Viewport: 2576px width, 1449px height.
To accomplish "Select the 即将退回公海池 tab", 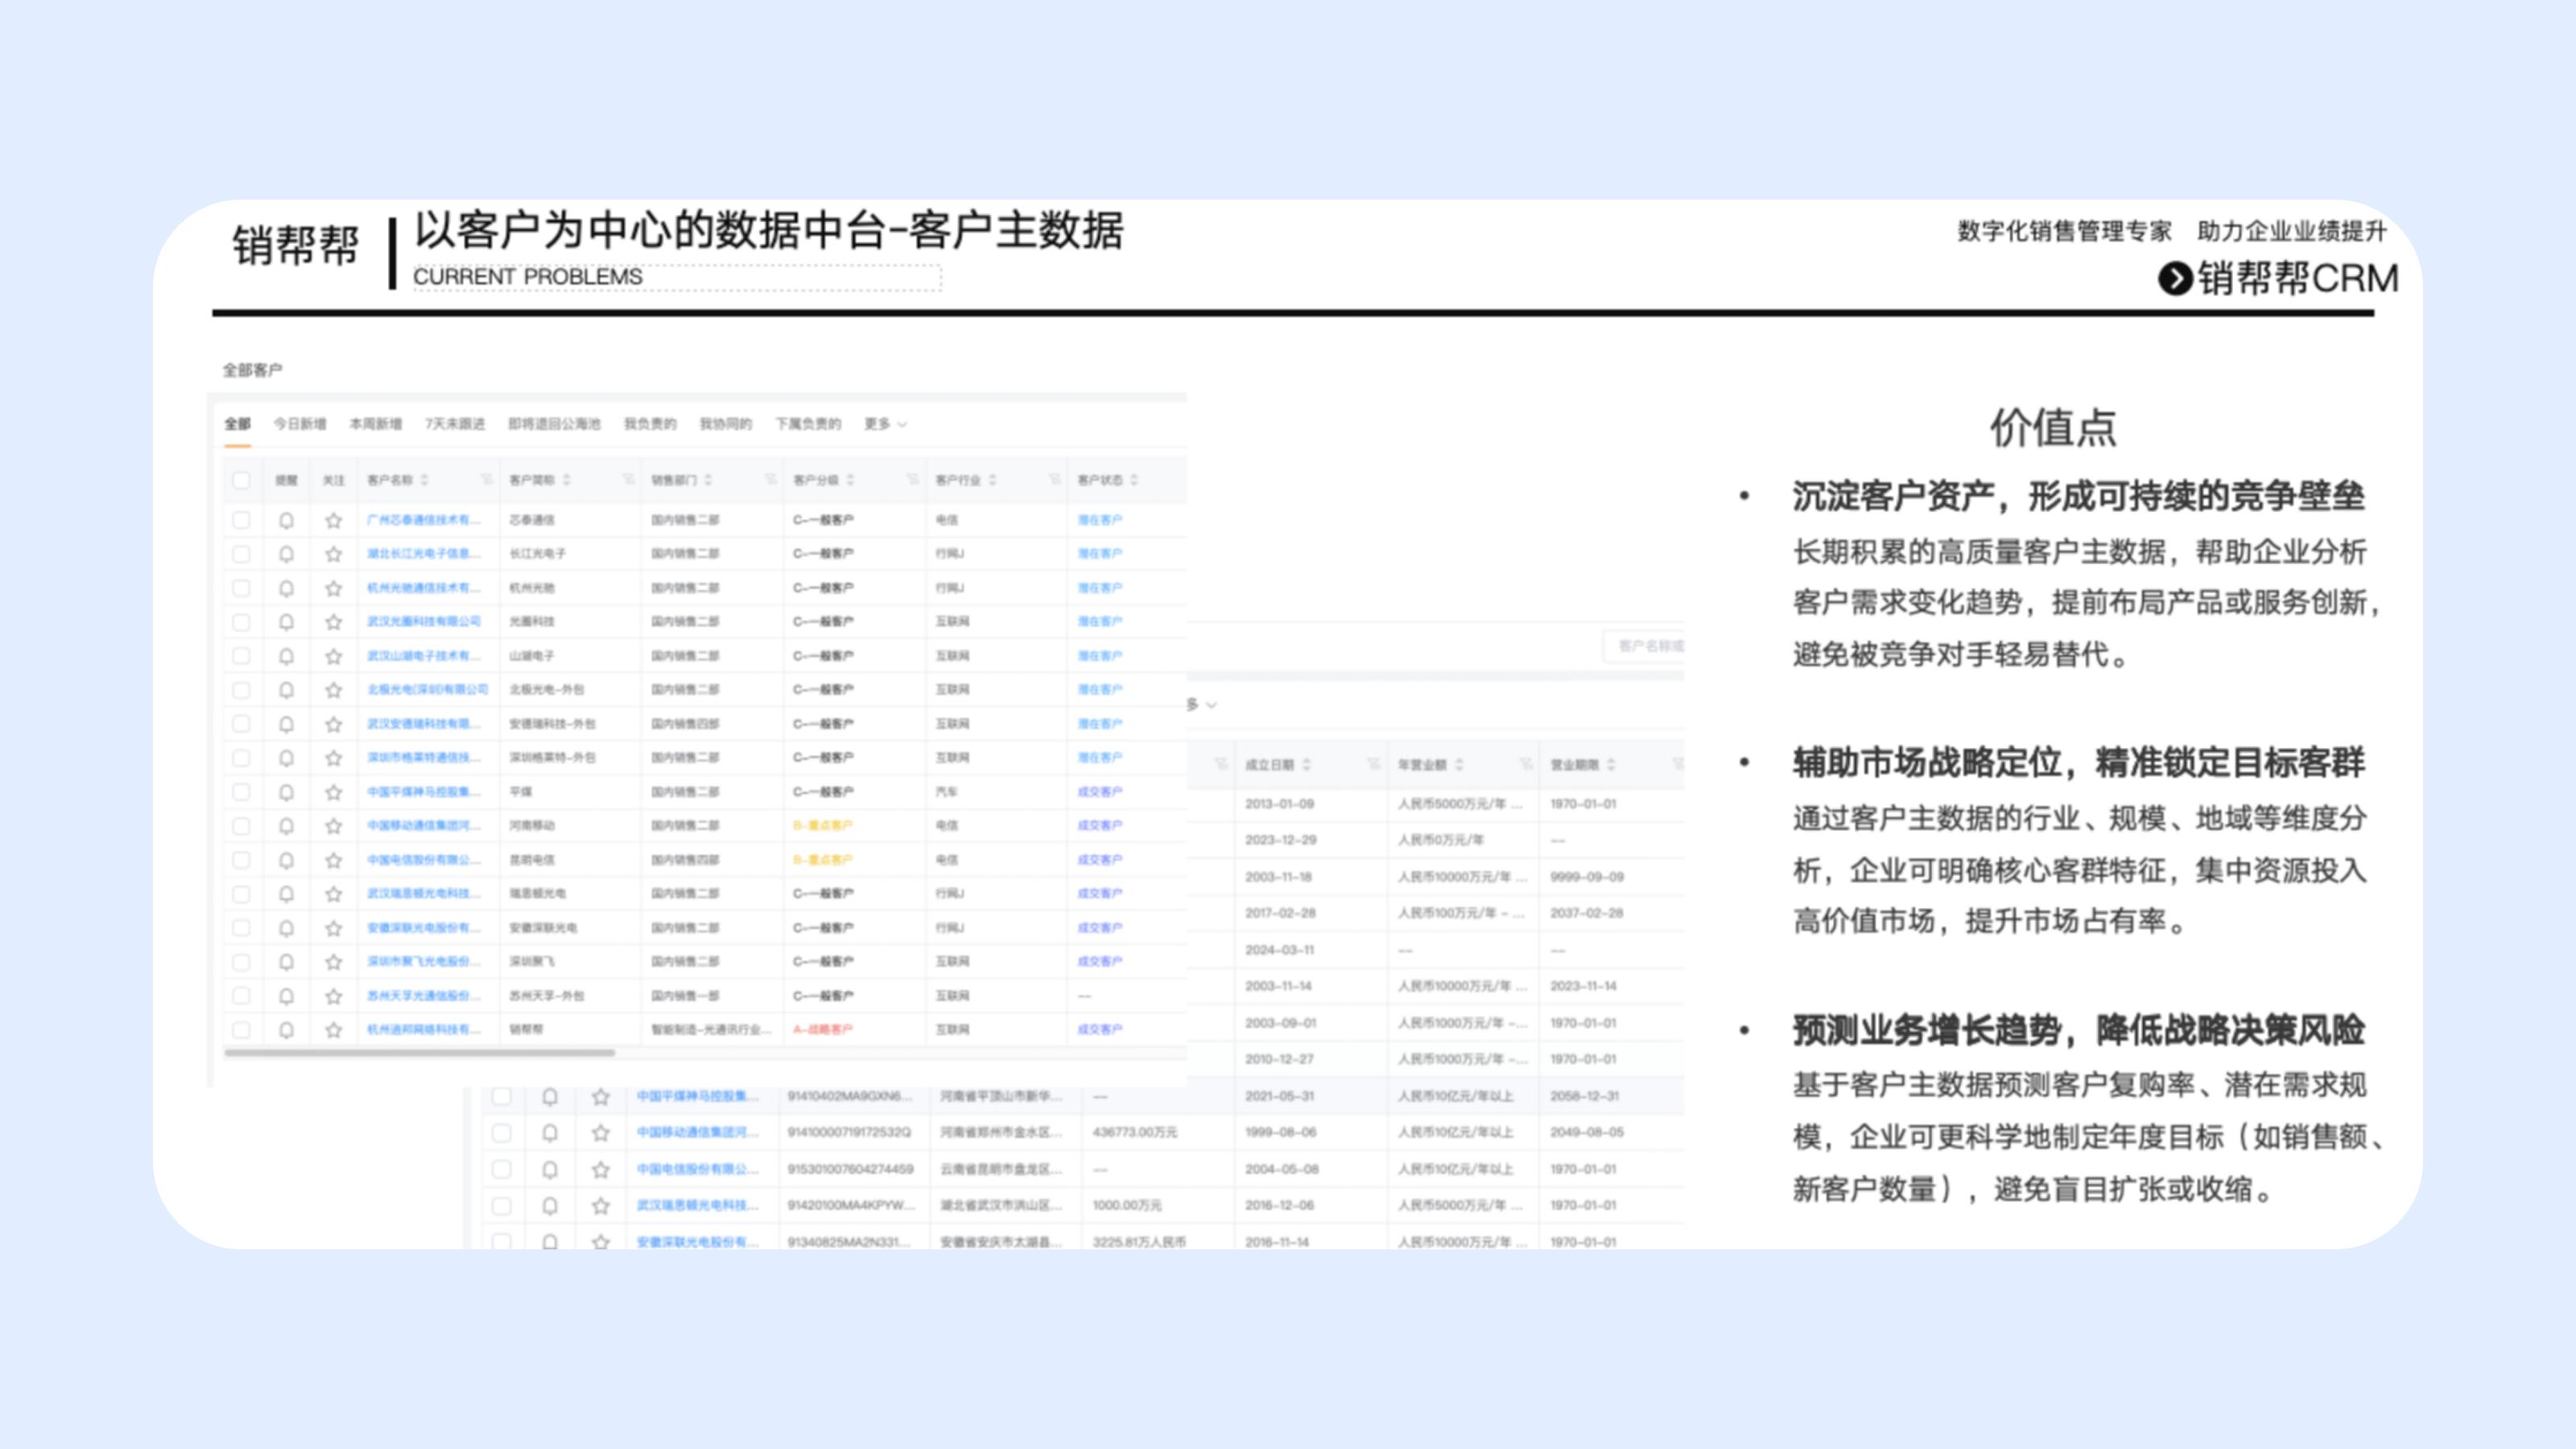I will (554, 424).
